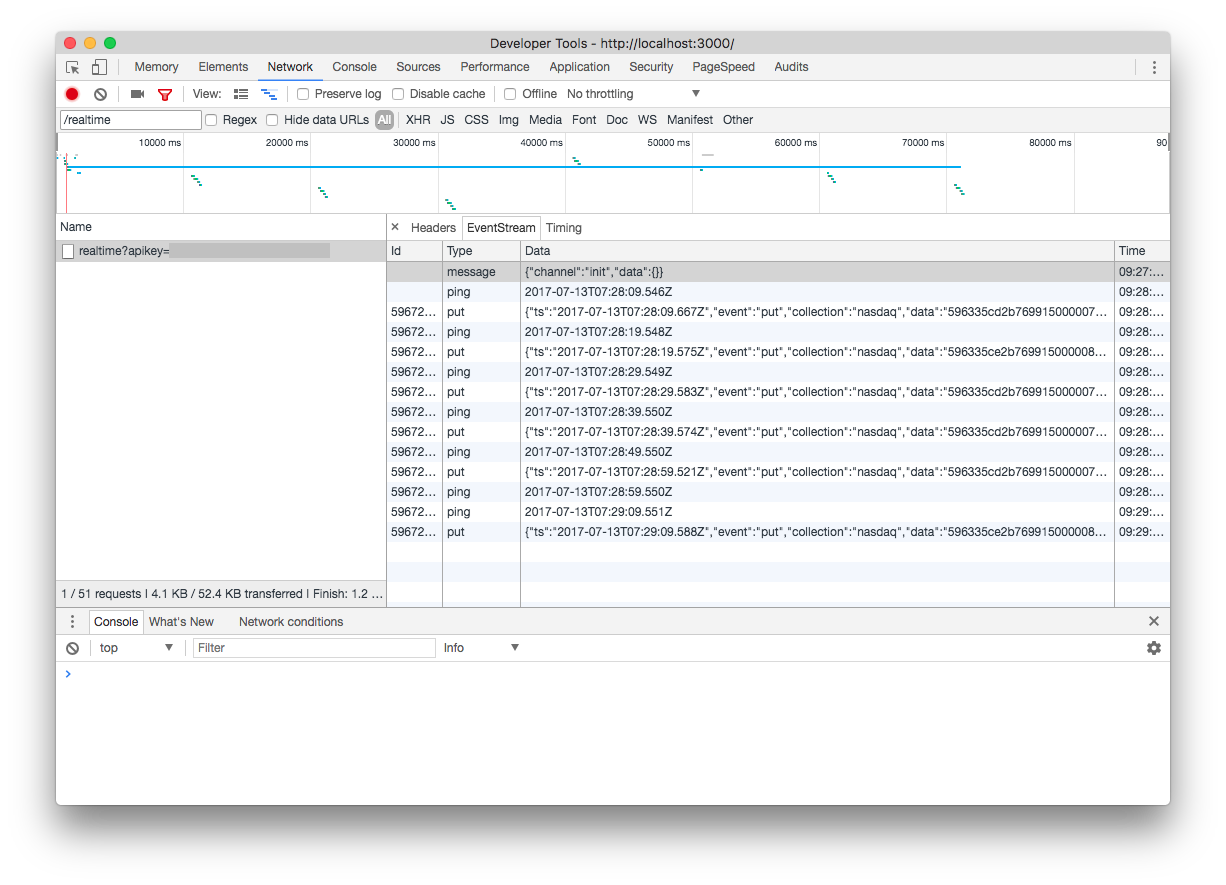Select the realtime?apikey request row
The image size is (1226, 885).
221,251
